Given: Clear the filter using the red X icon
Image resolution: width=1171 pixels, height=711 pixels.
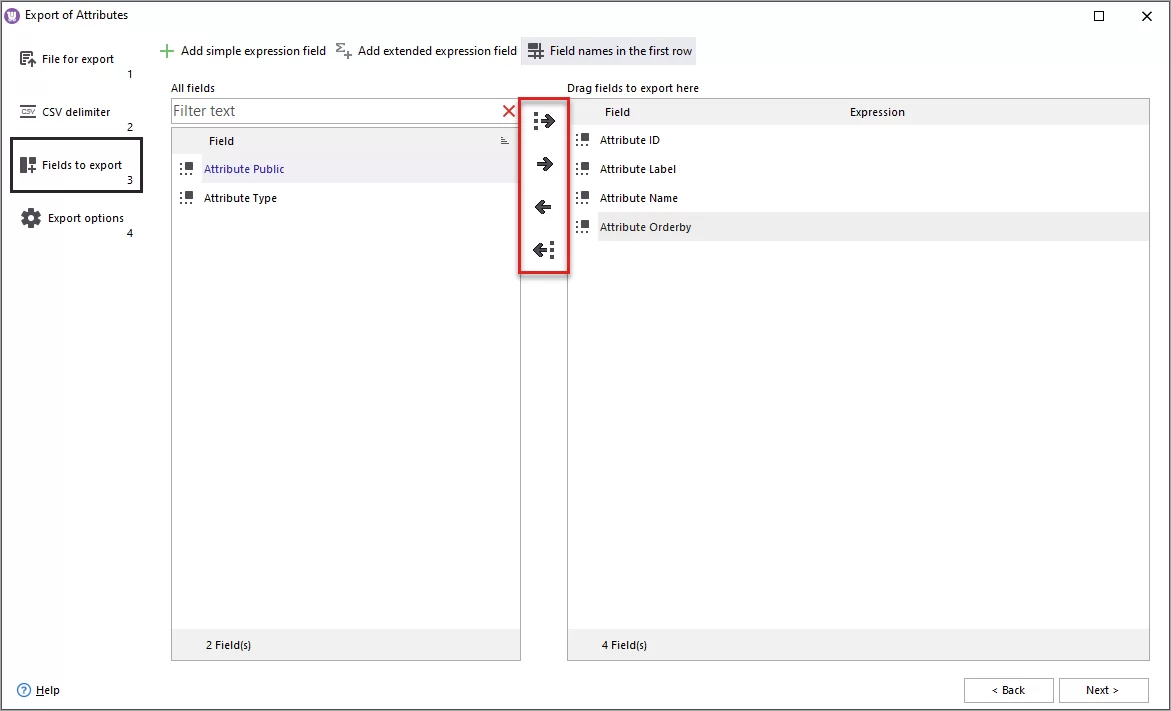Looking at the screenshot, I should coord(508,111).
